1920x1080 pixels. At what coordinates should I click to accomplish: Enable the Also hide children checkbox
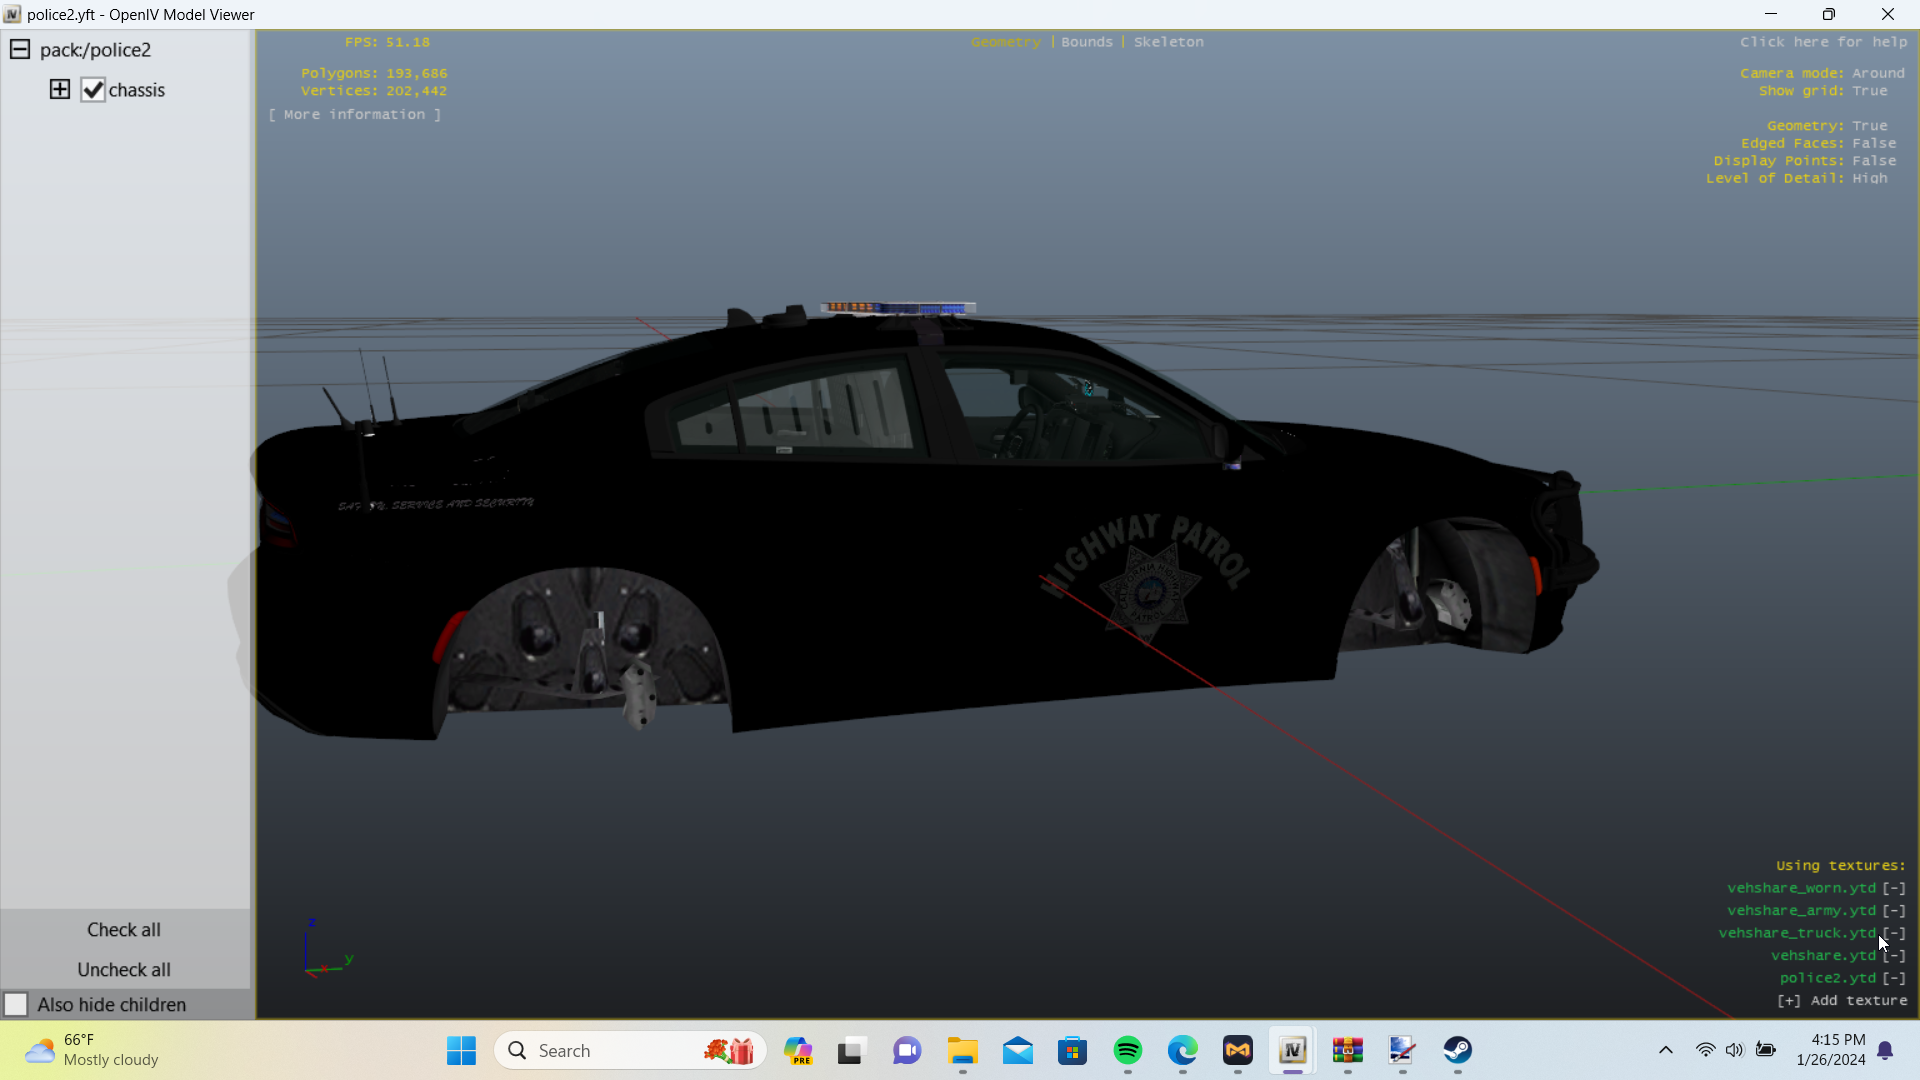(x=16, y=1004)
